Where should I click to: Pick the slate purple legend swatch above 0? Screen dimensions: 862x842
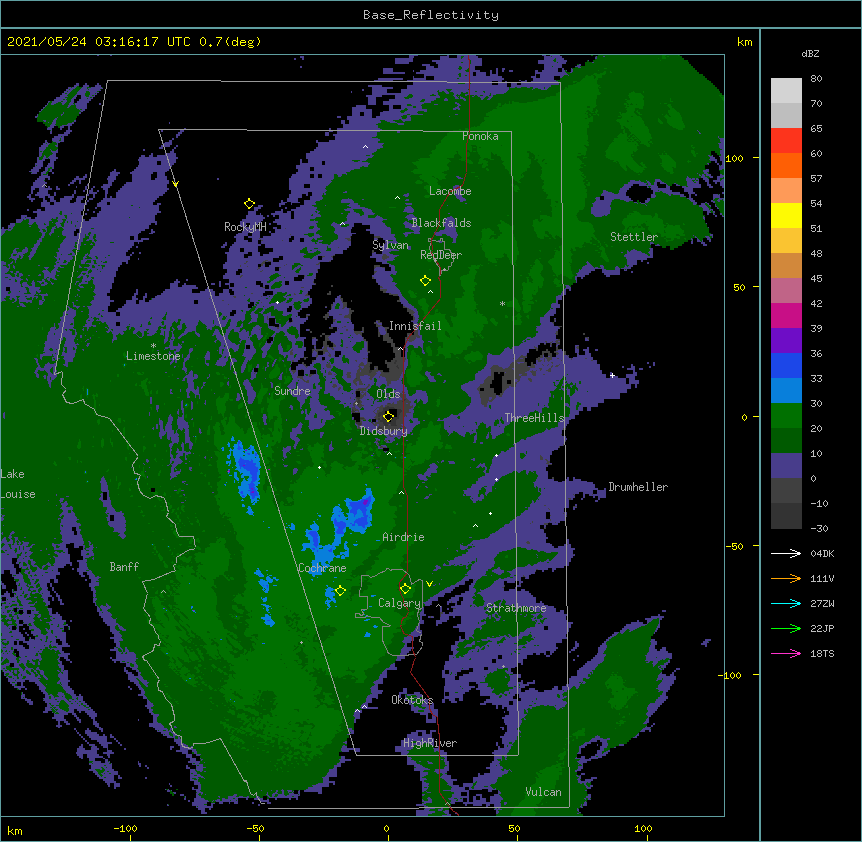(786, 466)
